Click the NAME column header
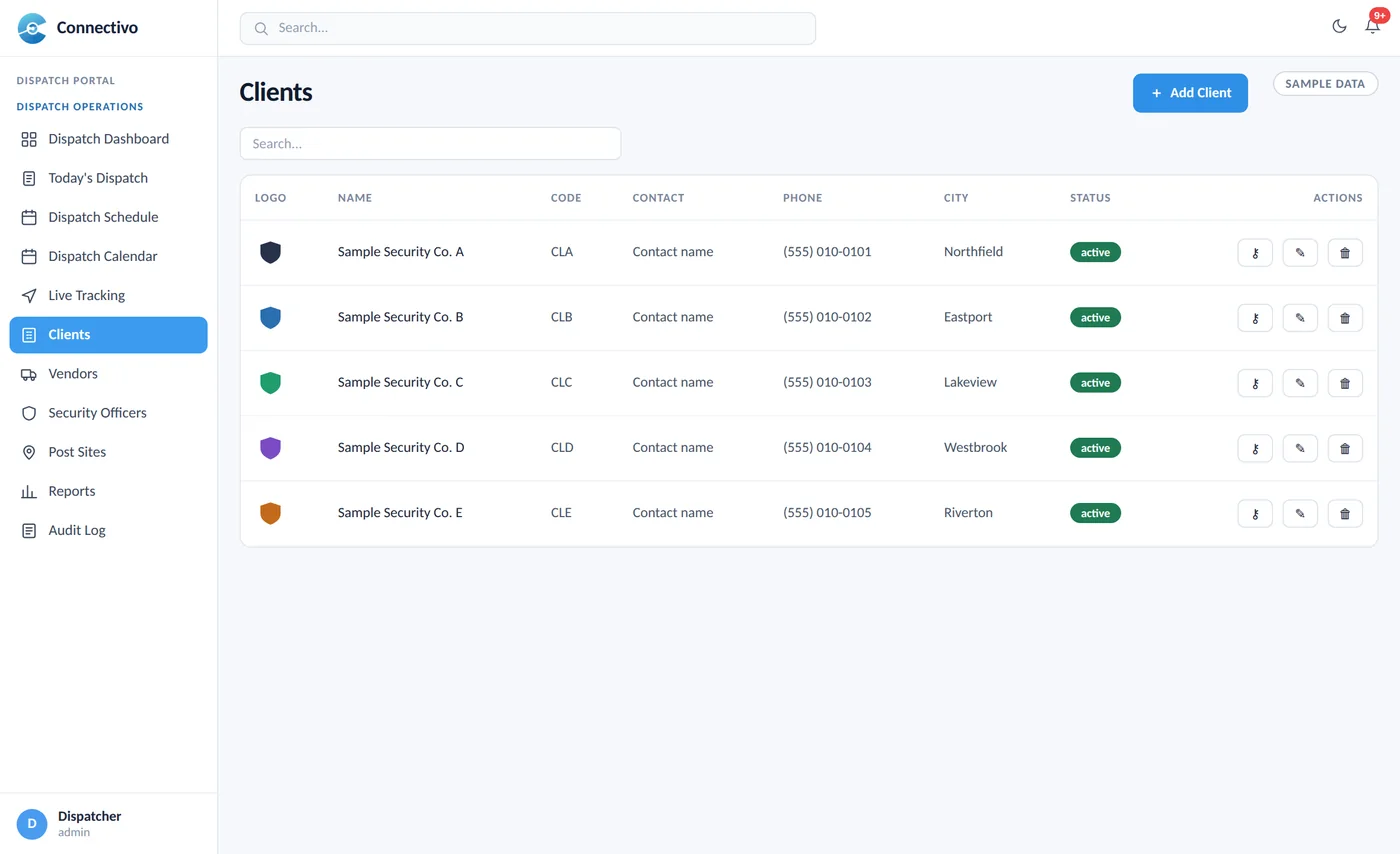The width and height of the screenshot is (1400, 854). [x=355, y=198]
